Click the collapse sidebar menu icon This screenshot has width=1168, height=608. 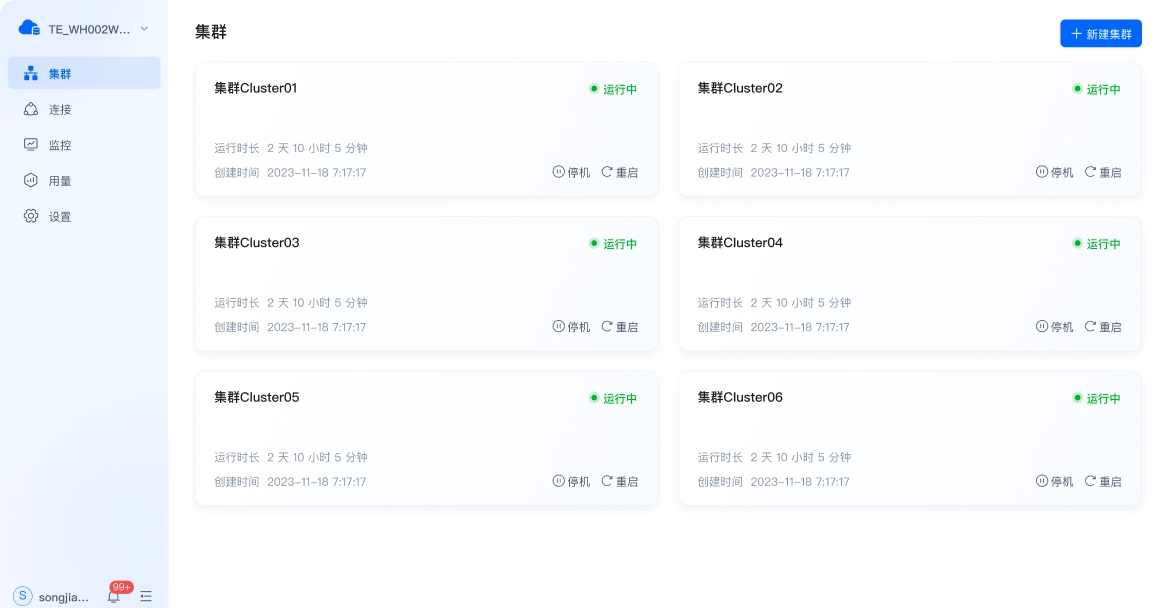(146, 596)
